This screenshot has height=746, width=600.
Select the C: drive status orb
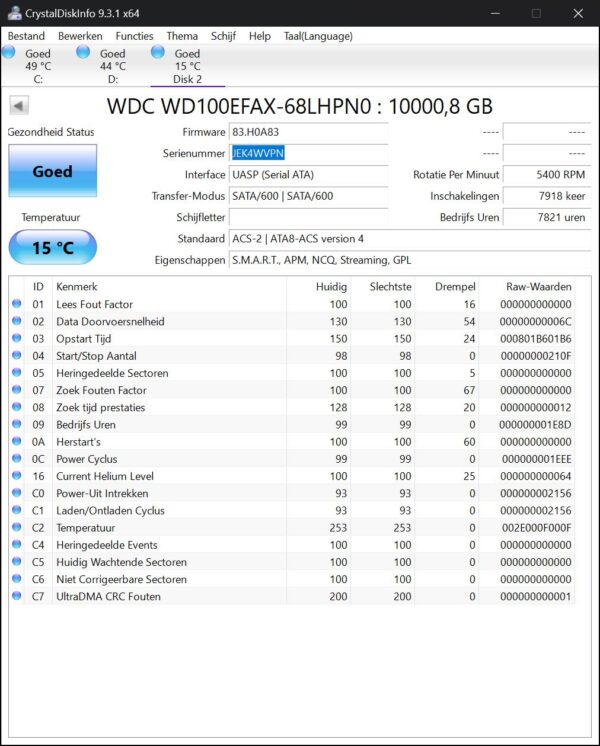pyautogui.click(x=9, y=52)
